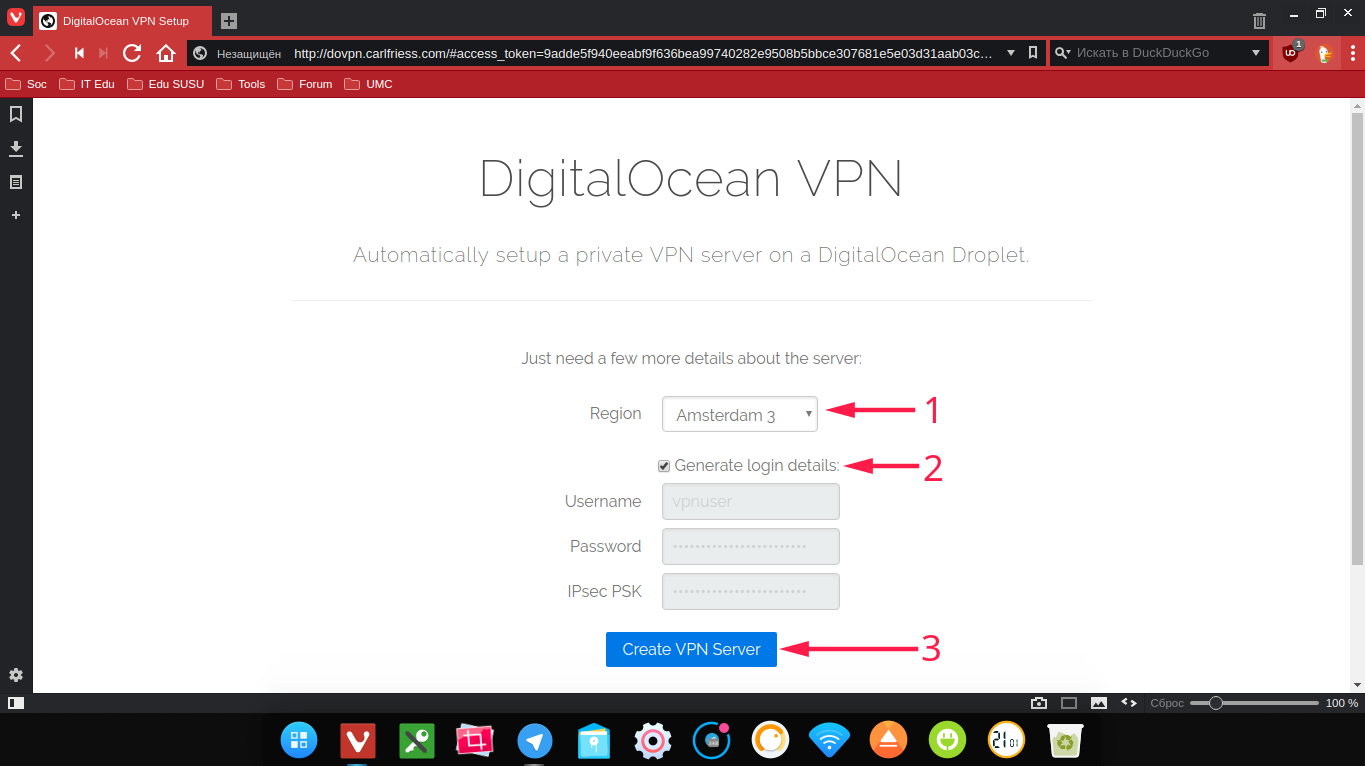
Task: Open Vivaldi settings gear
Action: coord(16,675)
